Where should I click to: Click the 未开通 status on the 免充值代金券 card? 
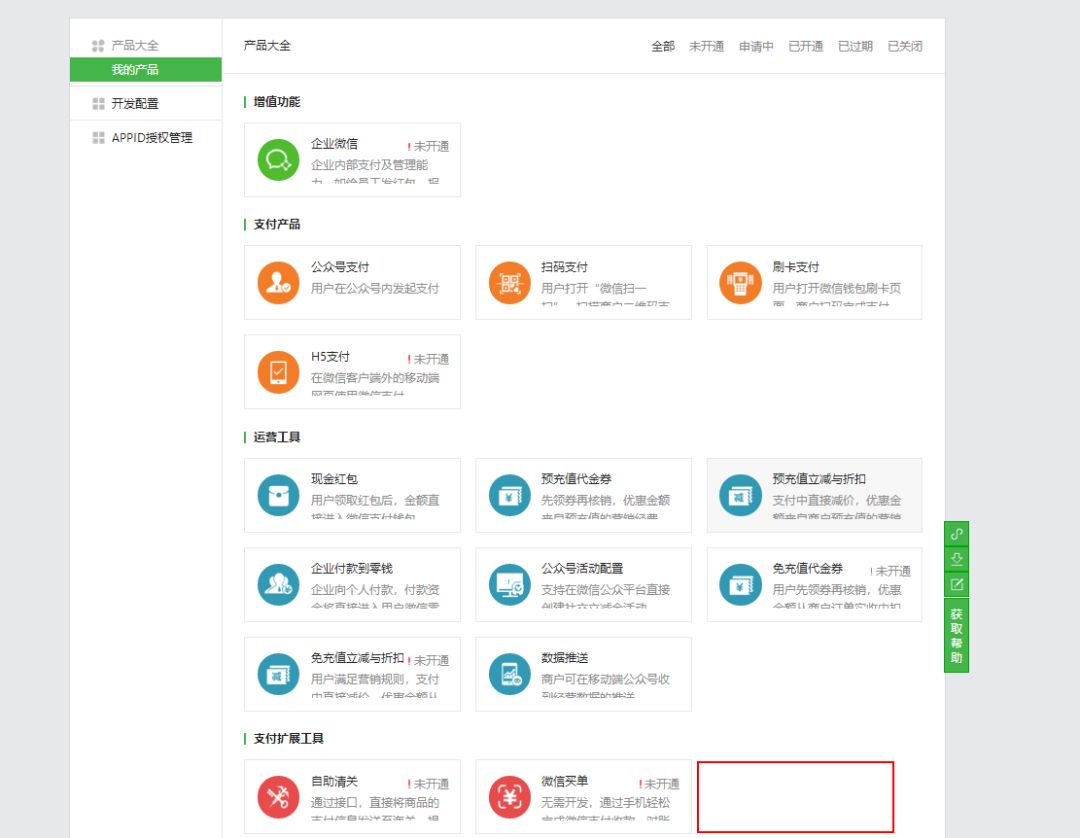pyautogui.click(x=891, y=571)
